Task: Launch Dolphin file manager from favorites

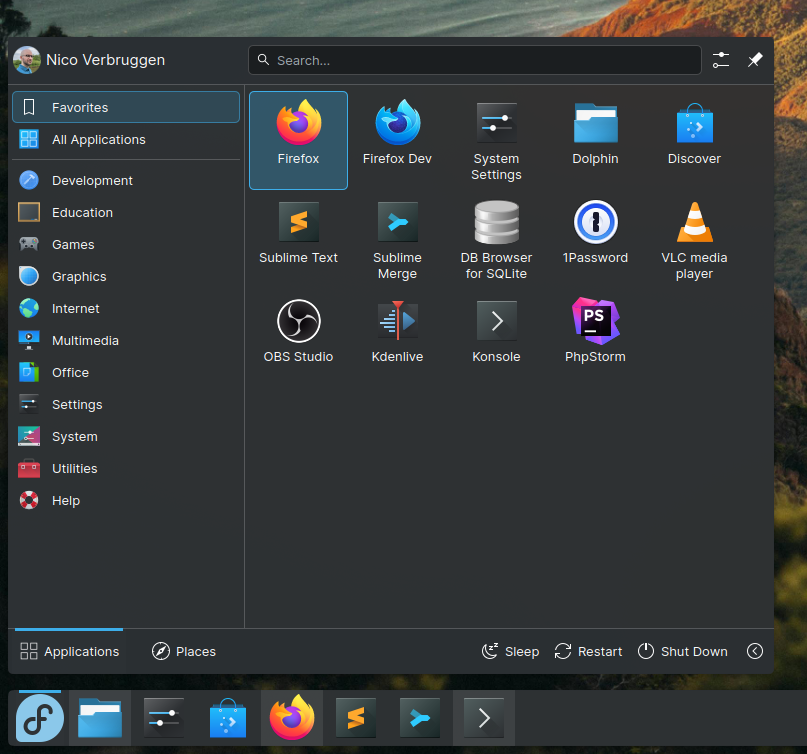Action: point(595,140)
